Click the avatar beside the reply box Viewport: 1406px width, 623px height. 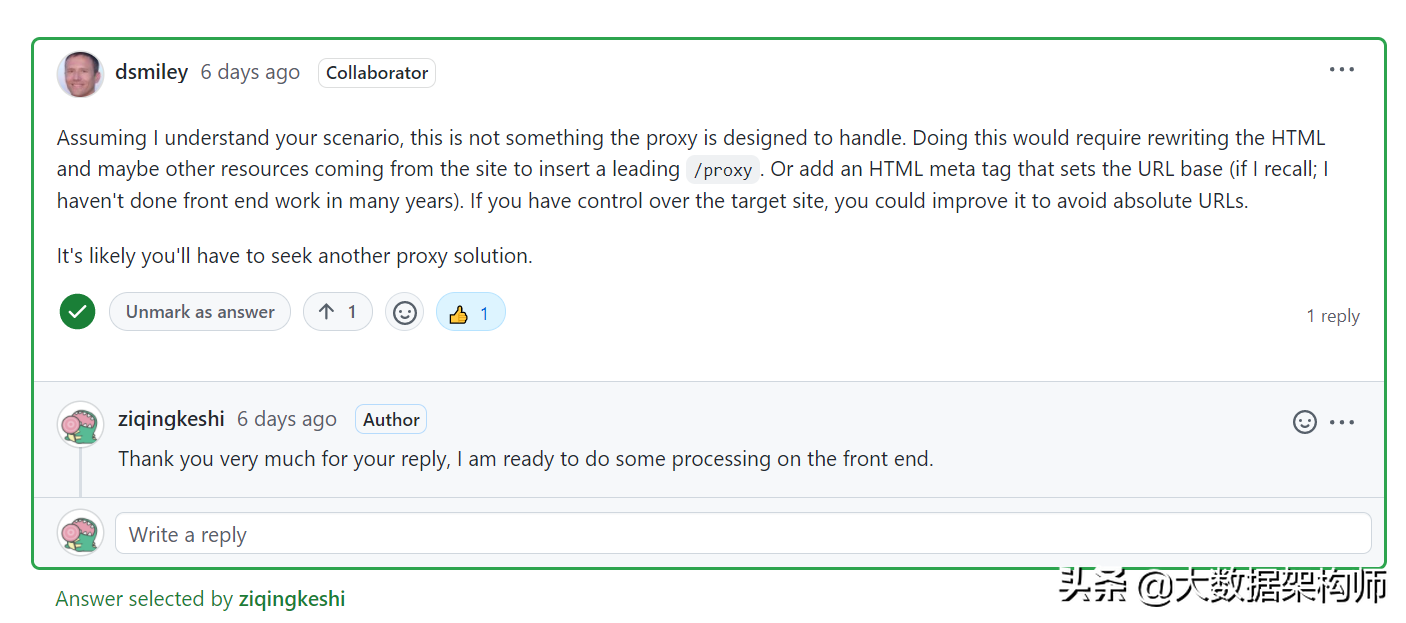[x=81, y=533]
